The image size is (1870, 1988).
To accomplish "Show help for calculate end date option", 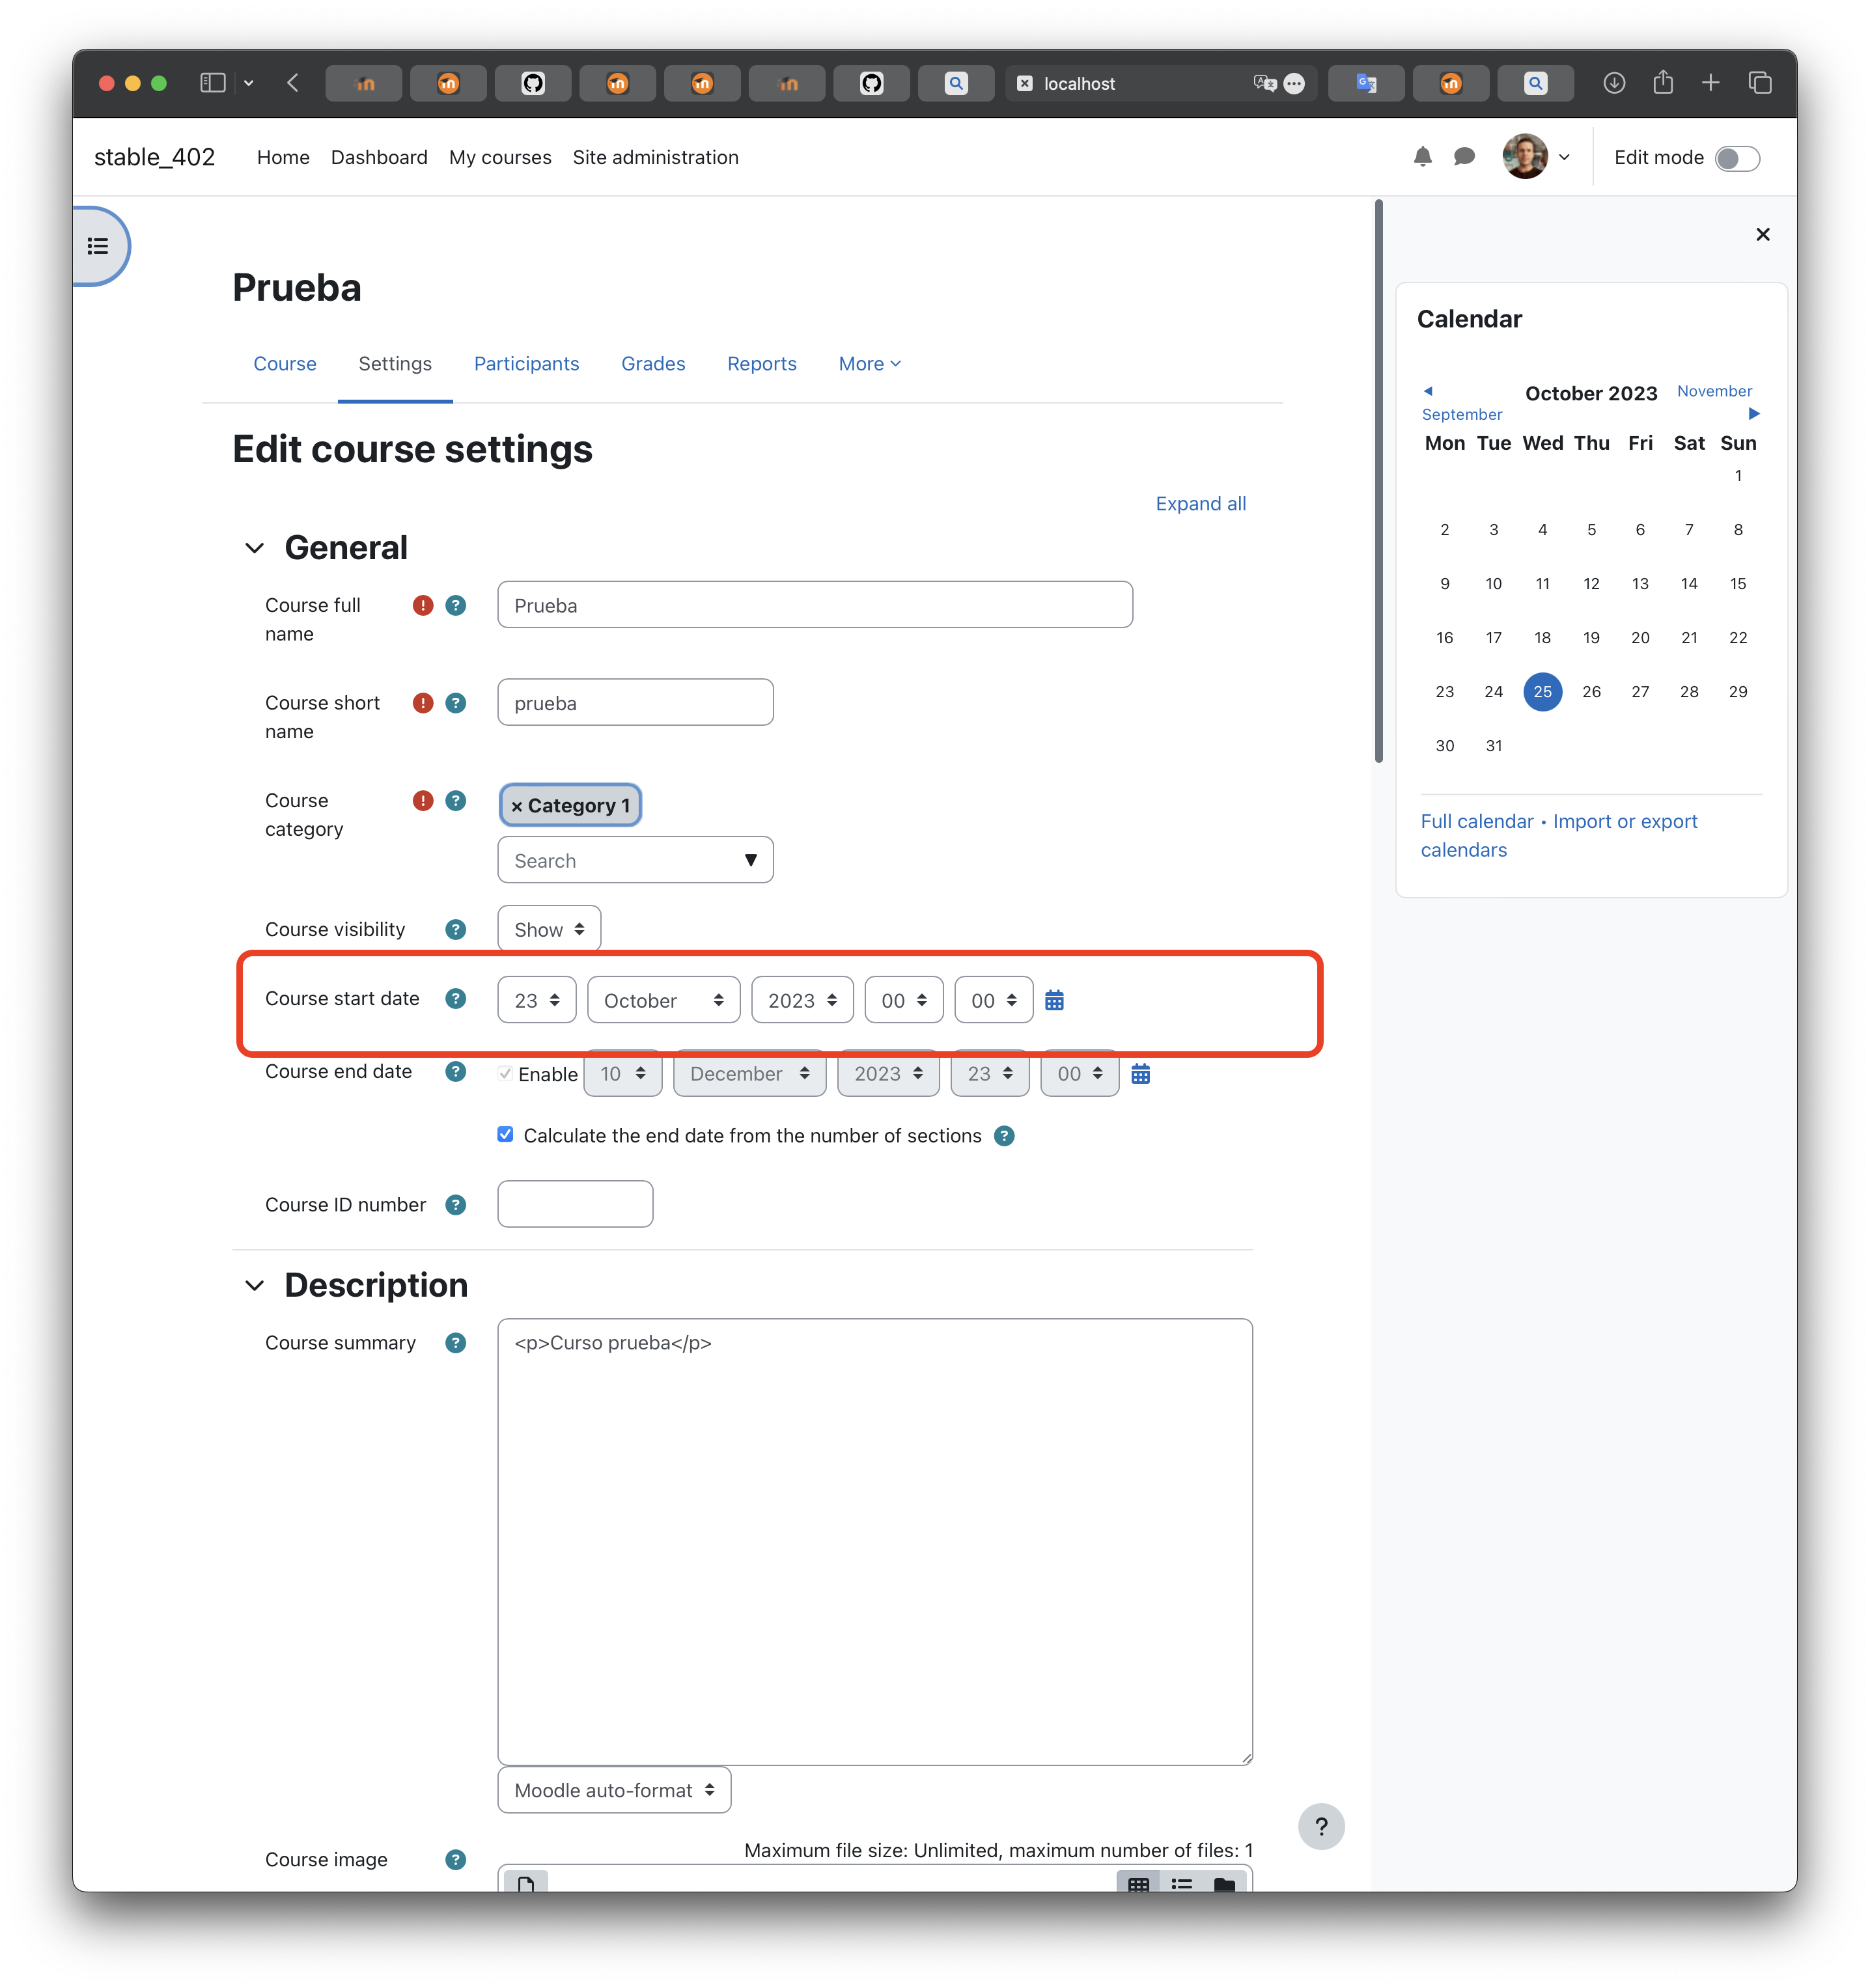I will click(1004, 1136).
